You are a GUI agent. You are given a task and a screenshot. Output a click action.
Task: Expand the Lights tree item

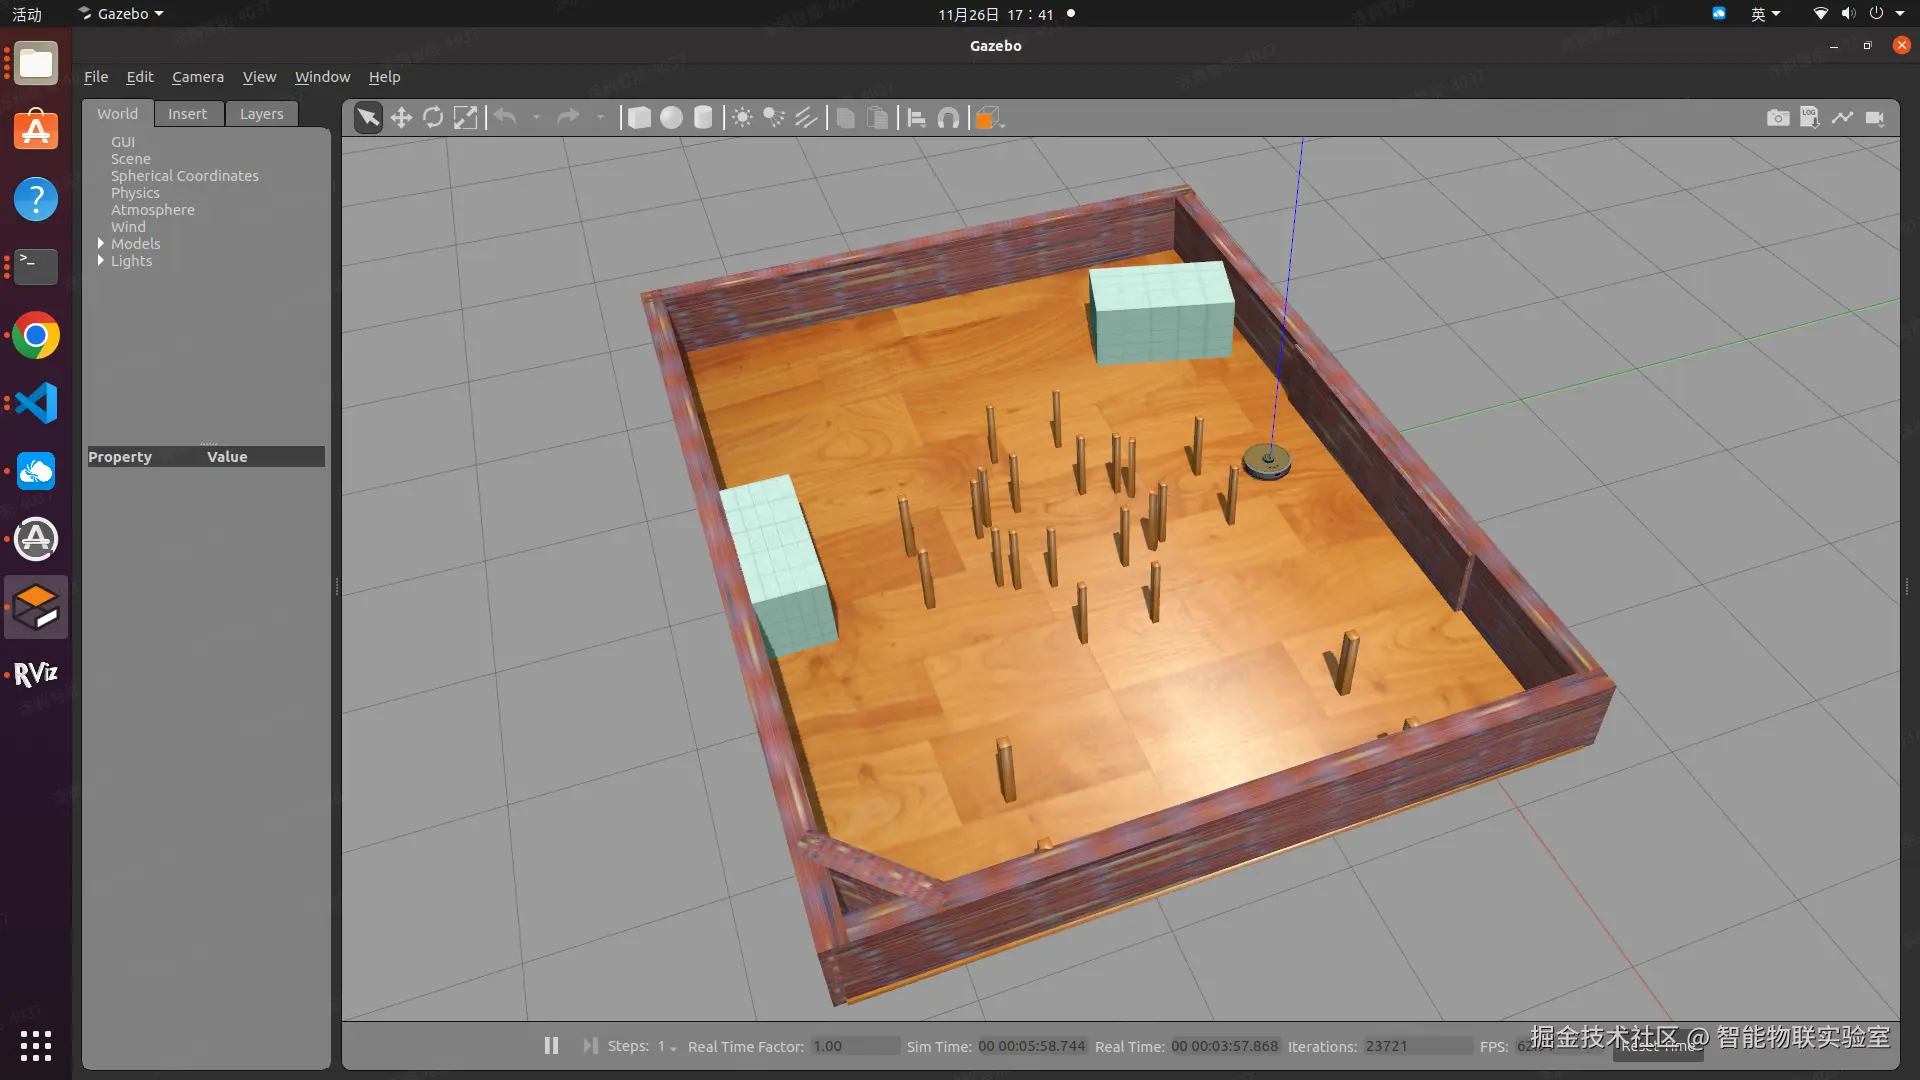pos(101,261)
